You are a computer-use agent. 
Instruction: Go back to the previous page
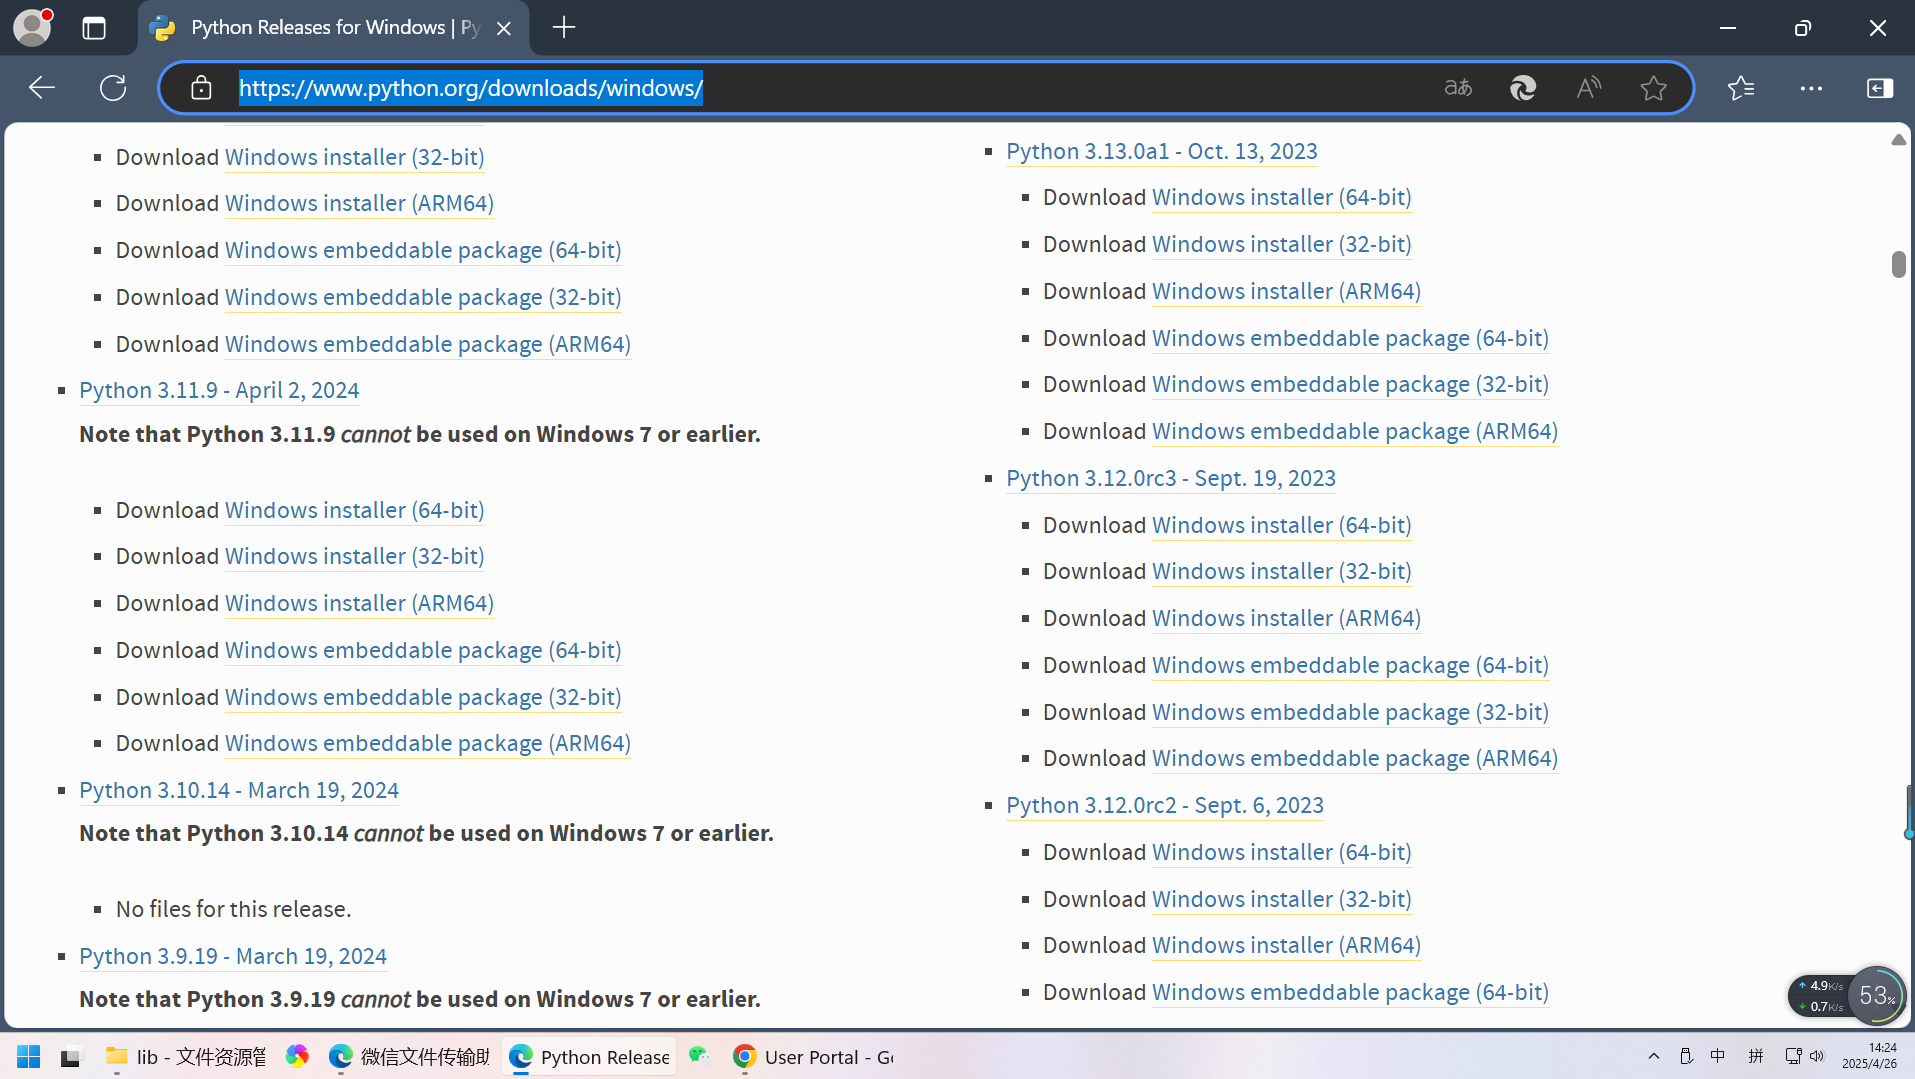click(42, 88)
